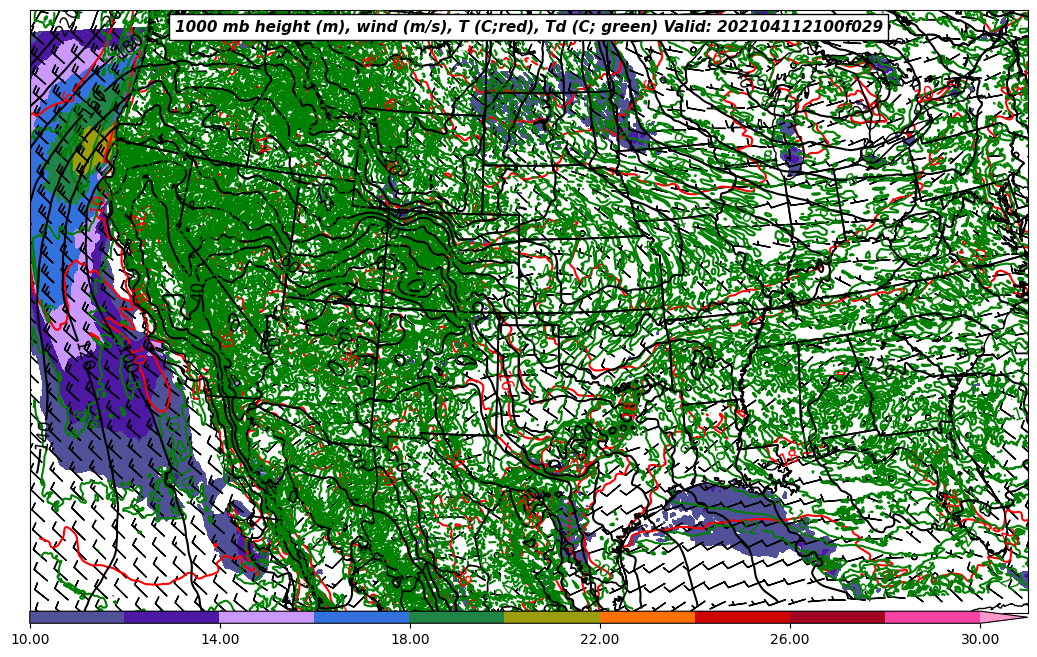Click the olive 20–22 colorbar segment
Image resolution: width=1037 pixels, height=657 pixels.
pos(552,617)
